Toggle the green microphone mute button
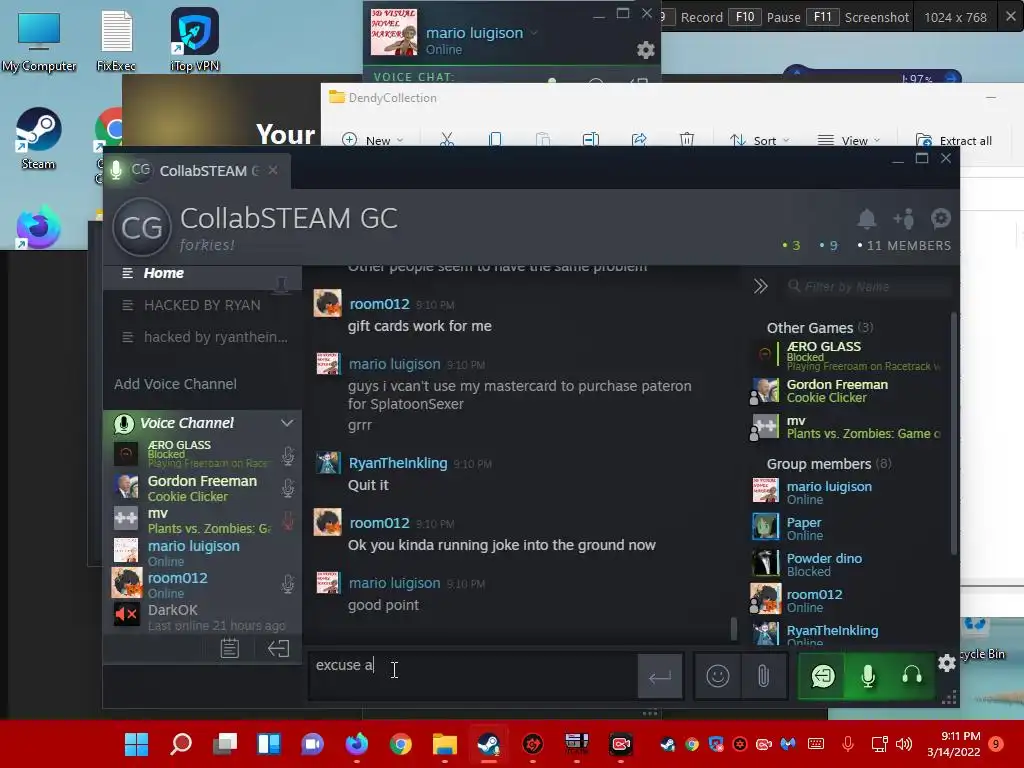This screenshot has height=768, width=1024. coord(868,676)
